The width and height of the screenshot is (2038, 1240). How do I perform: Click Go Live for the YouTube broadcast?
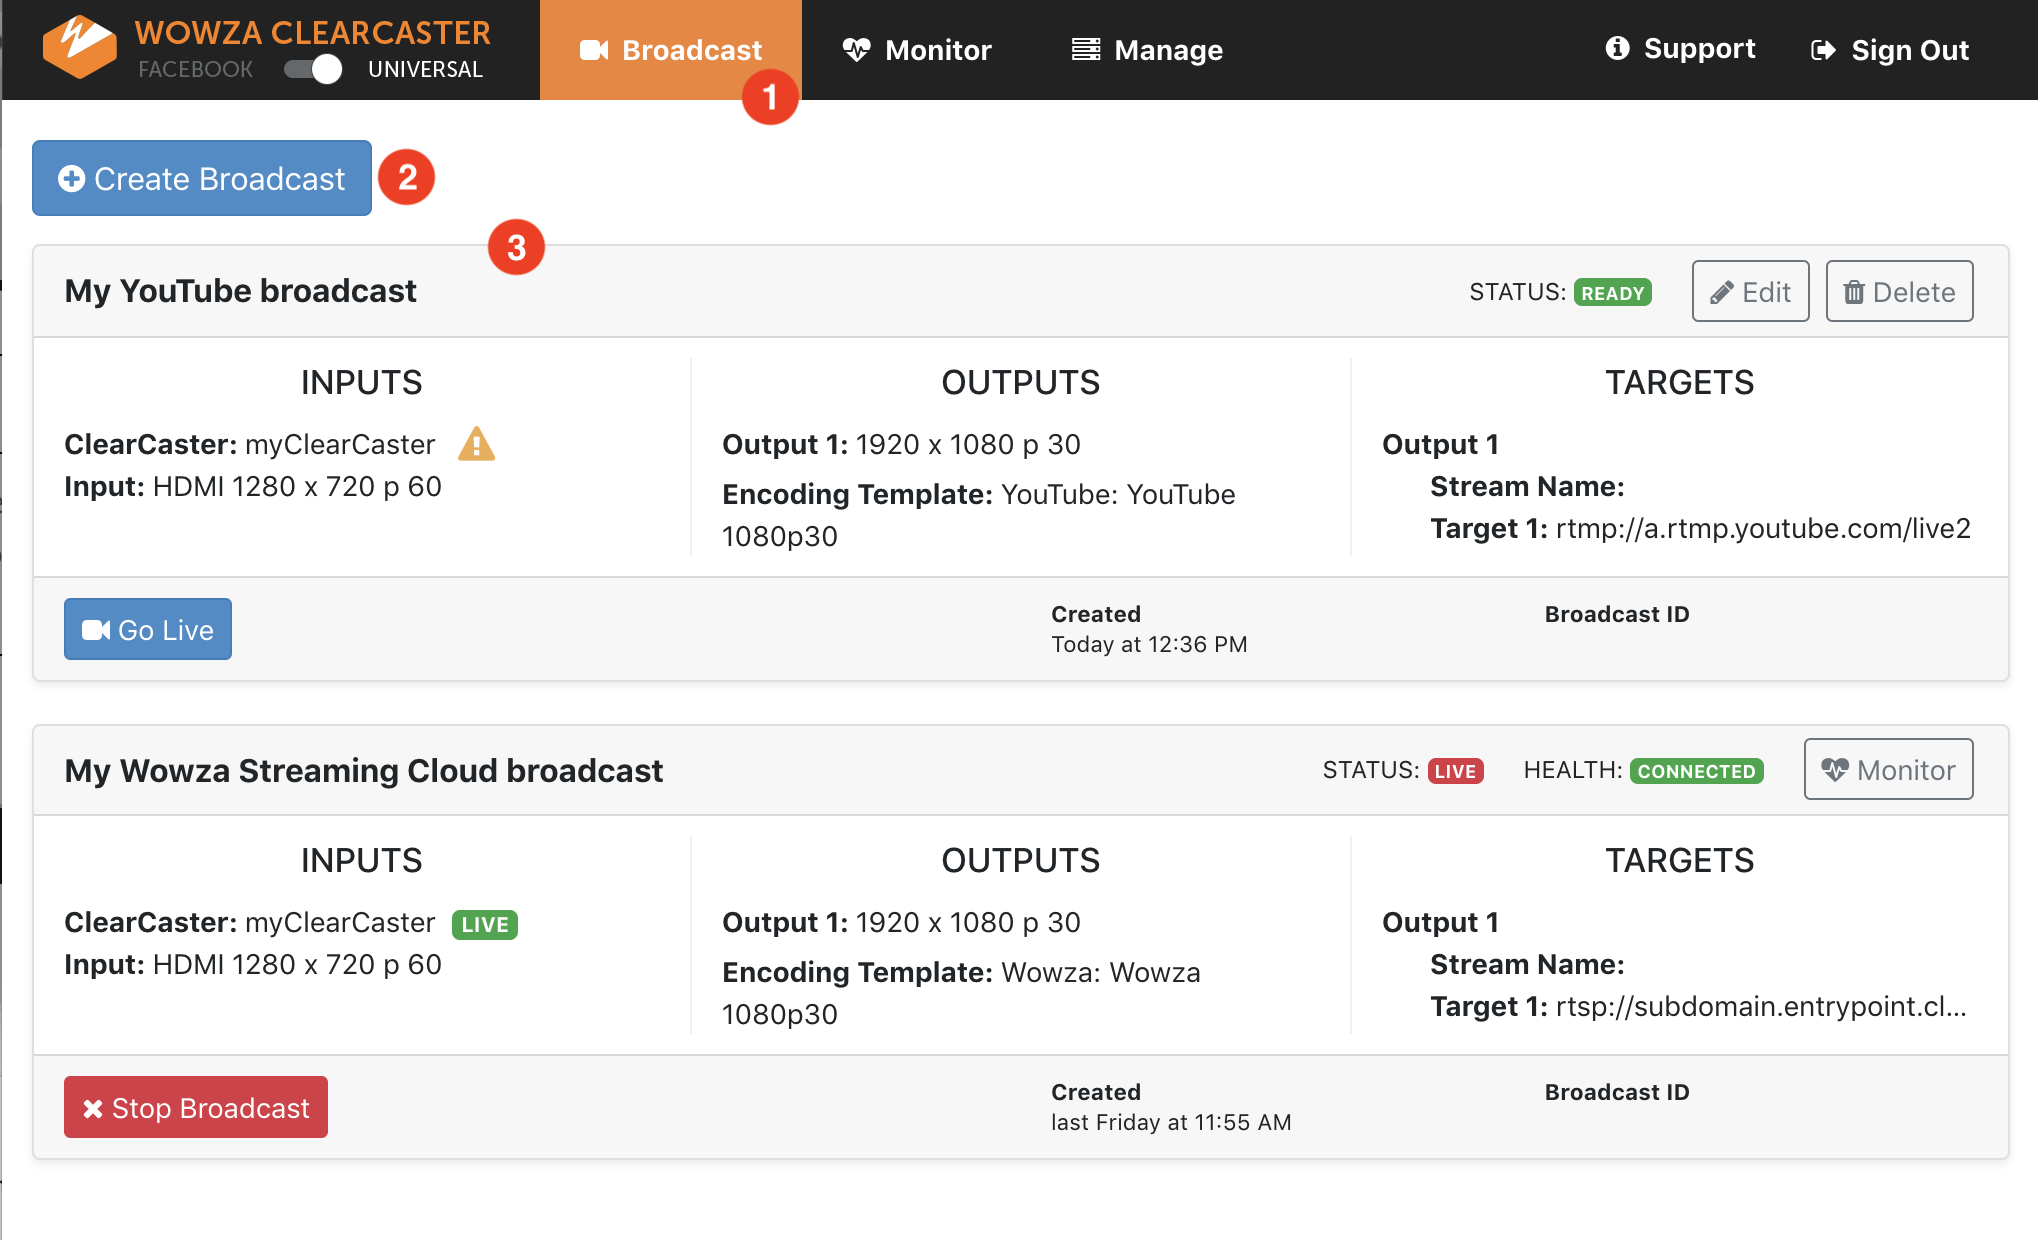[x=148, y=629]
